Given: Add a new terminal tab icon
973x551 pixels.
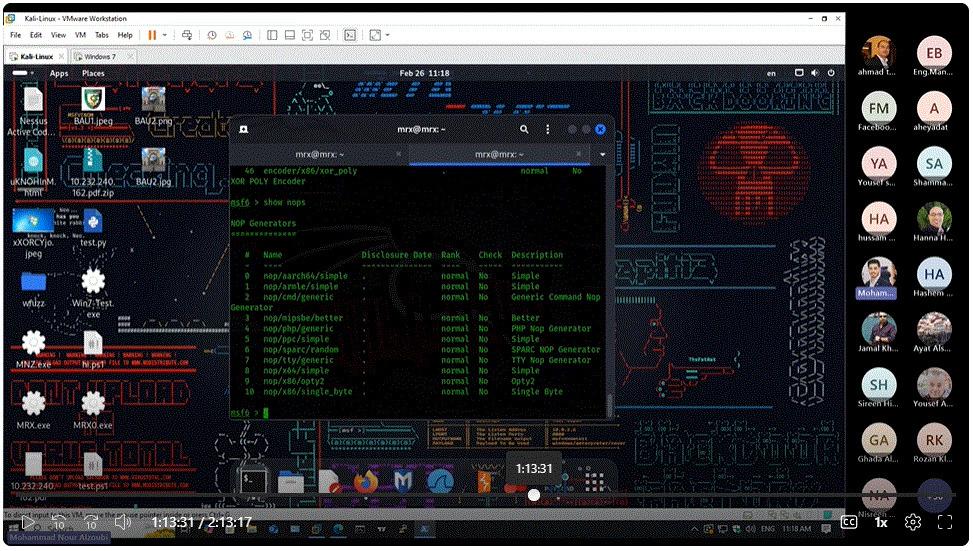Looking at the screenshot, I should click(244, 129).
